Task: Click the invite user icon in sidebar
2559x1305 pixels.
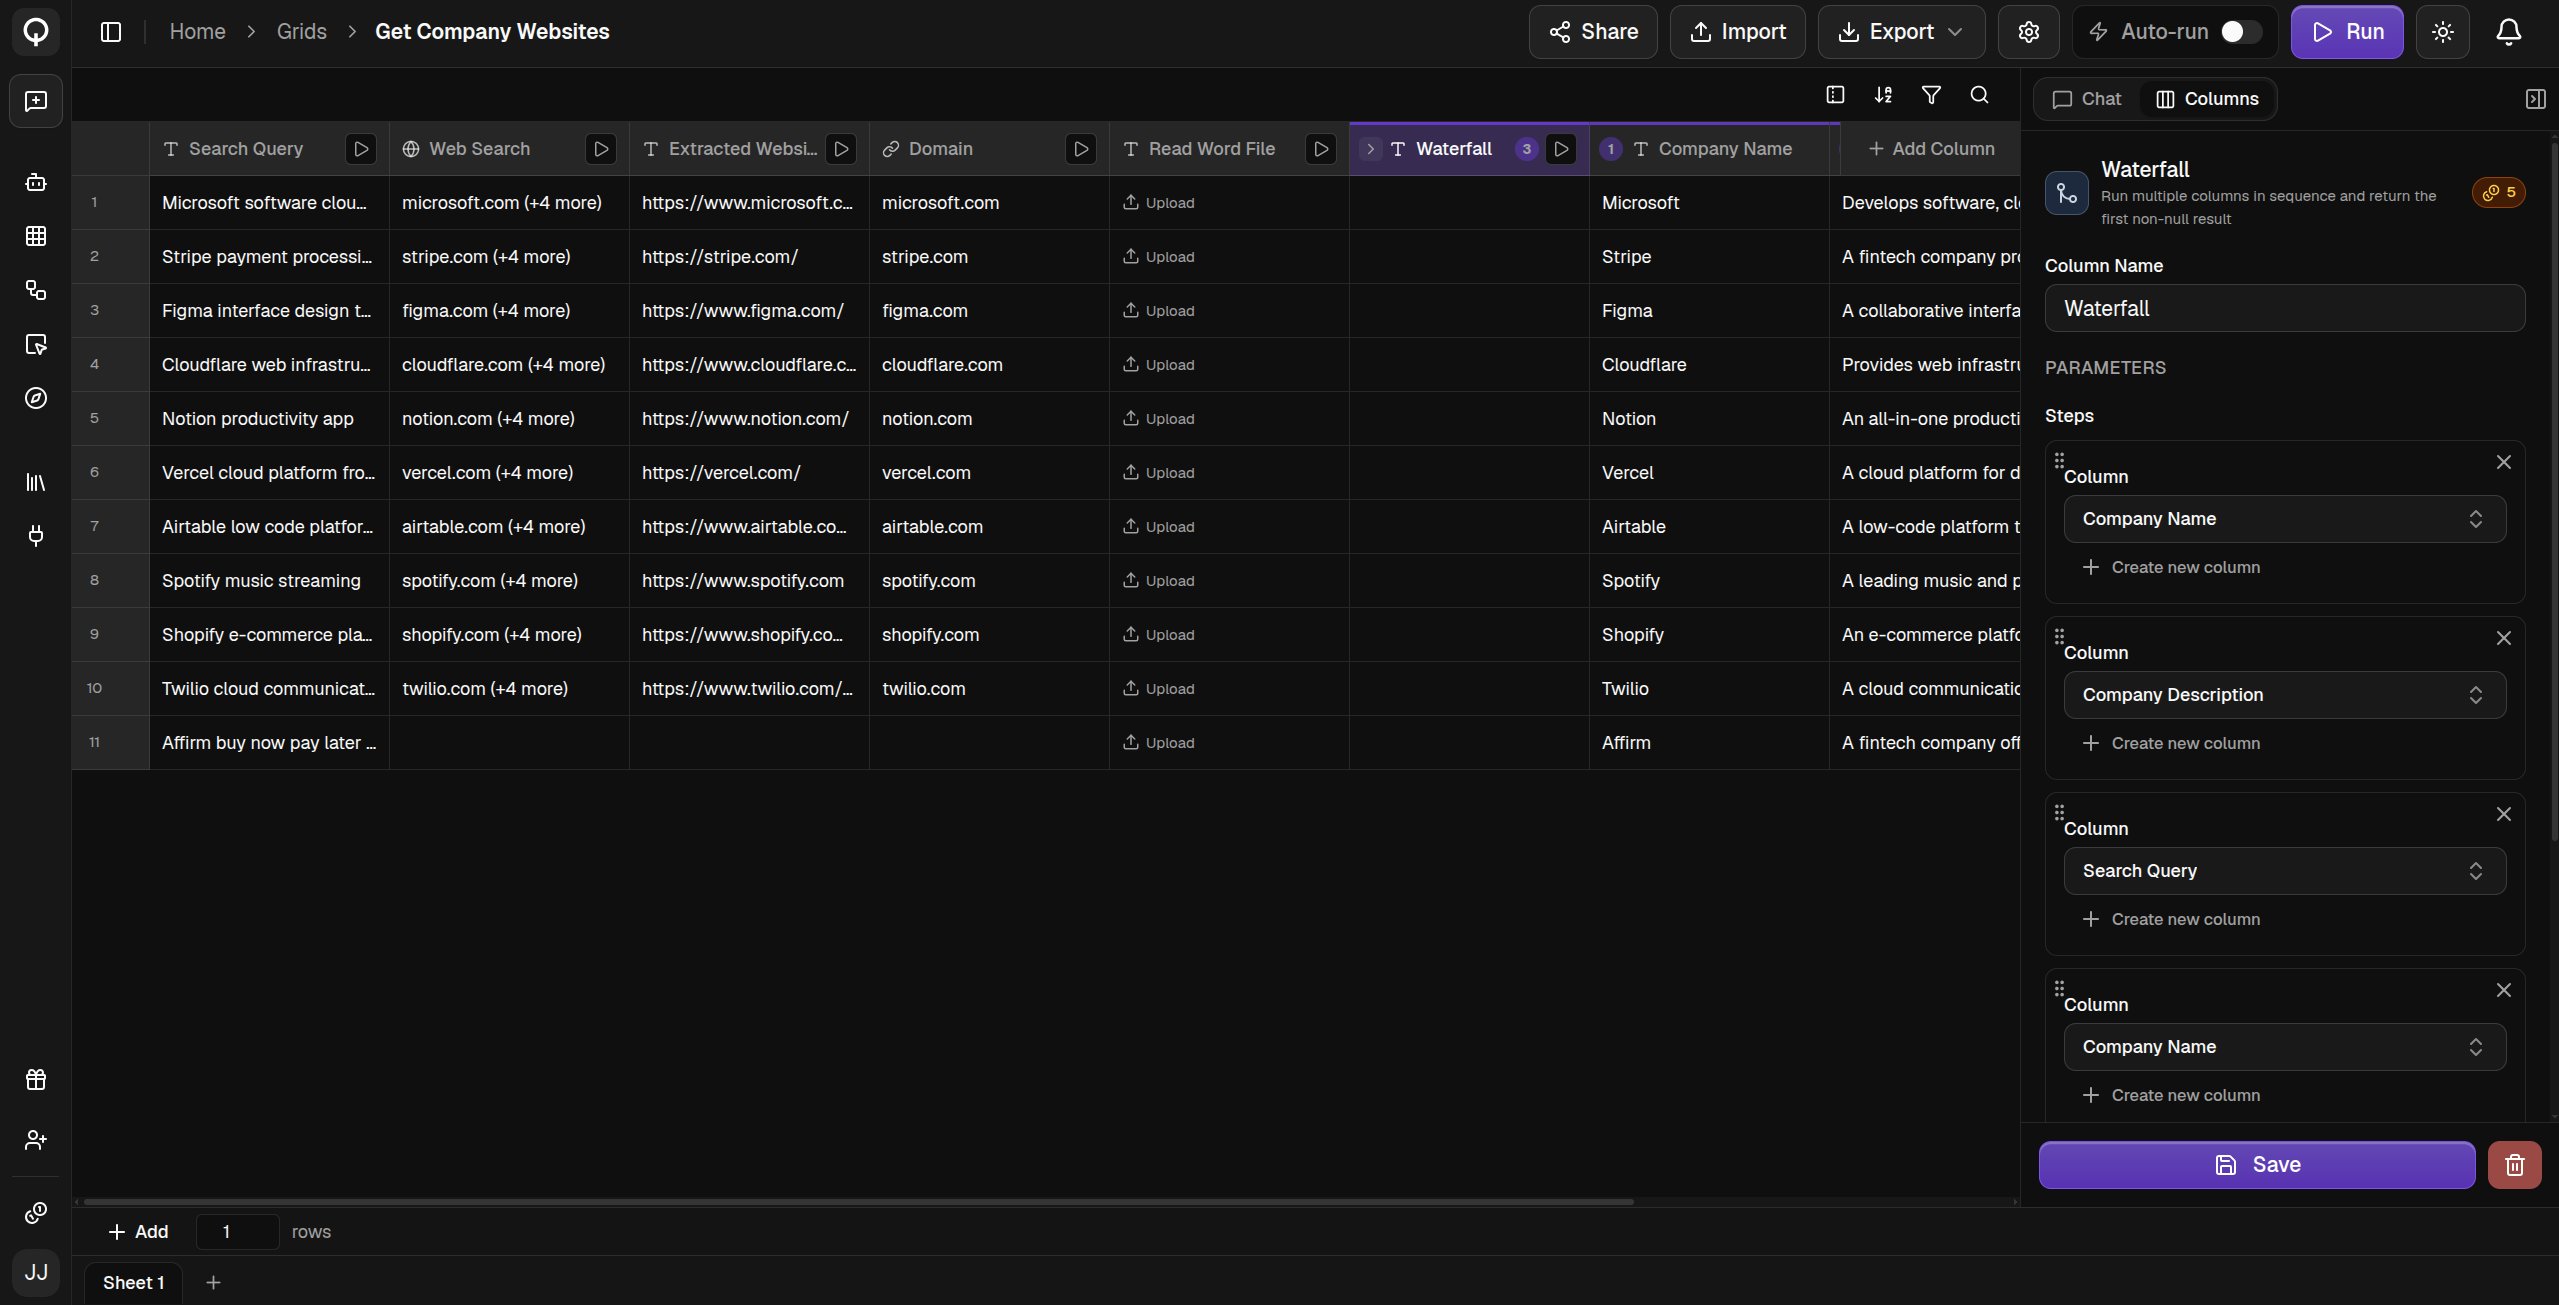Action: (36, 1140)
